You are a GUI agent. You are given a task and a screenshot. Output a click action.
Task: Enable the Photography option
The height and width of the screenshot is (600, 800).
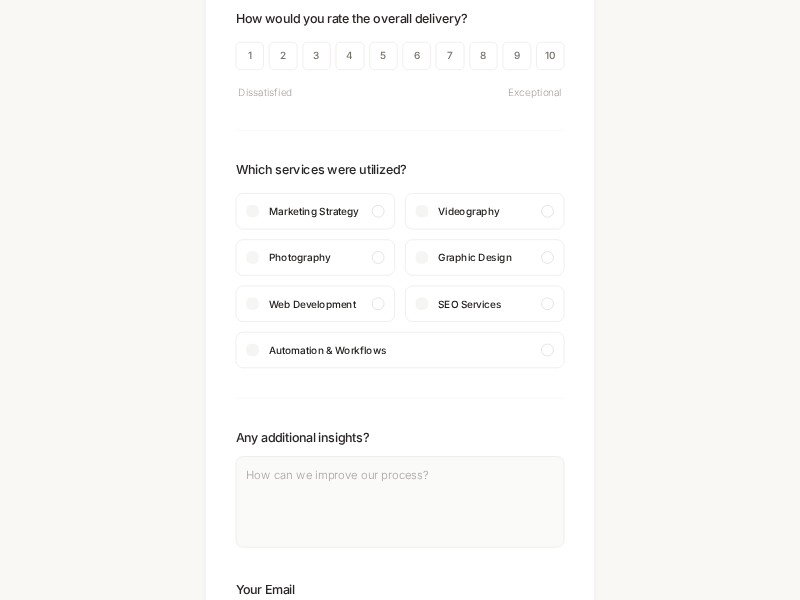pos(315,257)
